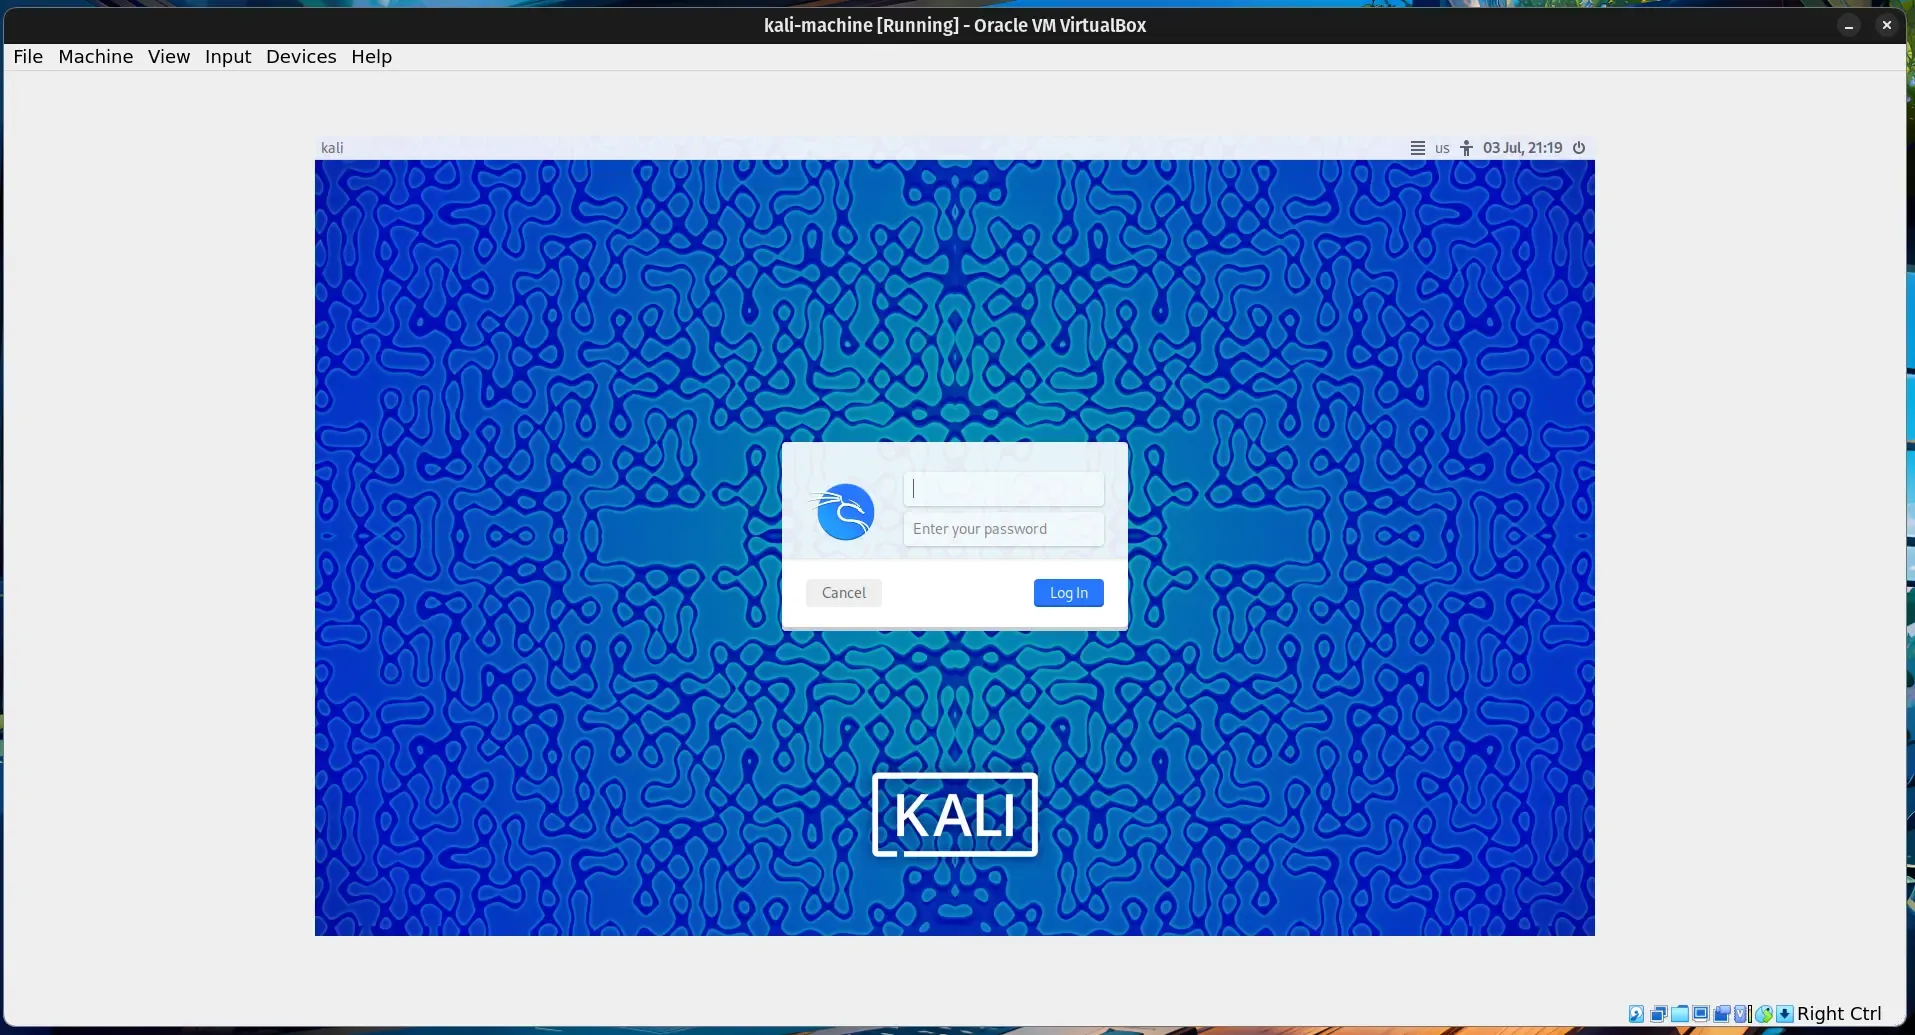Screen dimensions: 1915x1035
Task: Click the Kali dragon logo in the login dialog
Action: point(843,511)
